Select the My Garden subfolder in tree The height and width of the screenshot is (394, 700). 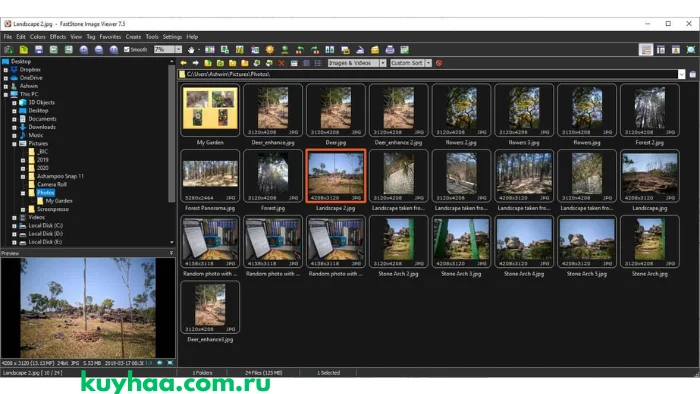coord(58,201)
